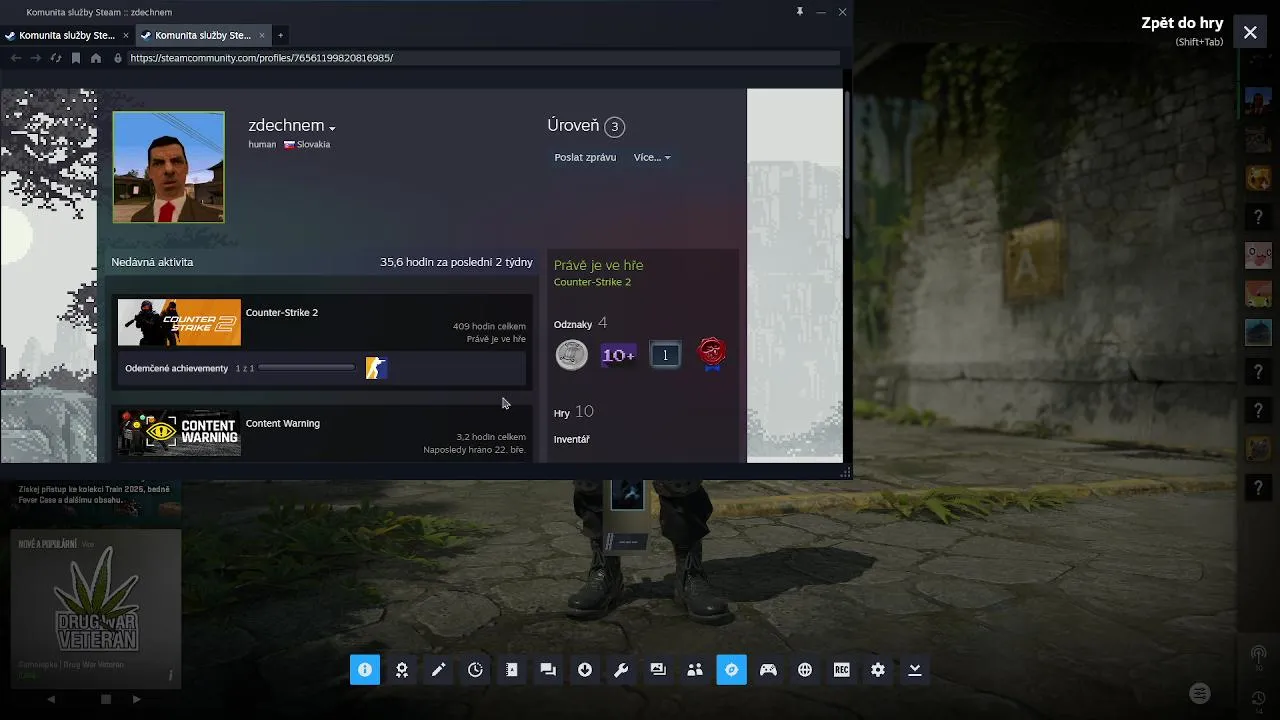Open the Friends people icon in overlay toolbar
The image size is (1280, 720).
[x=695, y=670]
